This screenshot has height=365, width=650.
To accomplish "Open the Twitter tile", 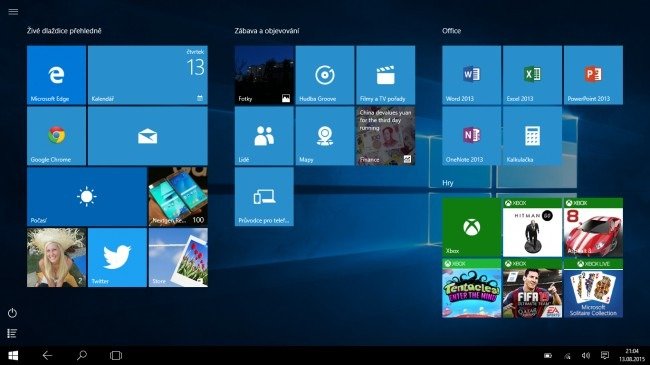I will (117, 258).
